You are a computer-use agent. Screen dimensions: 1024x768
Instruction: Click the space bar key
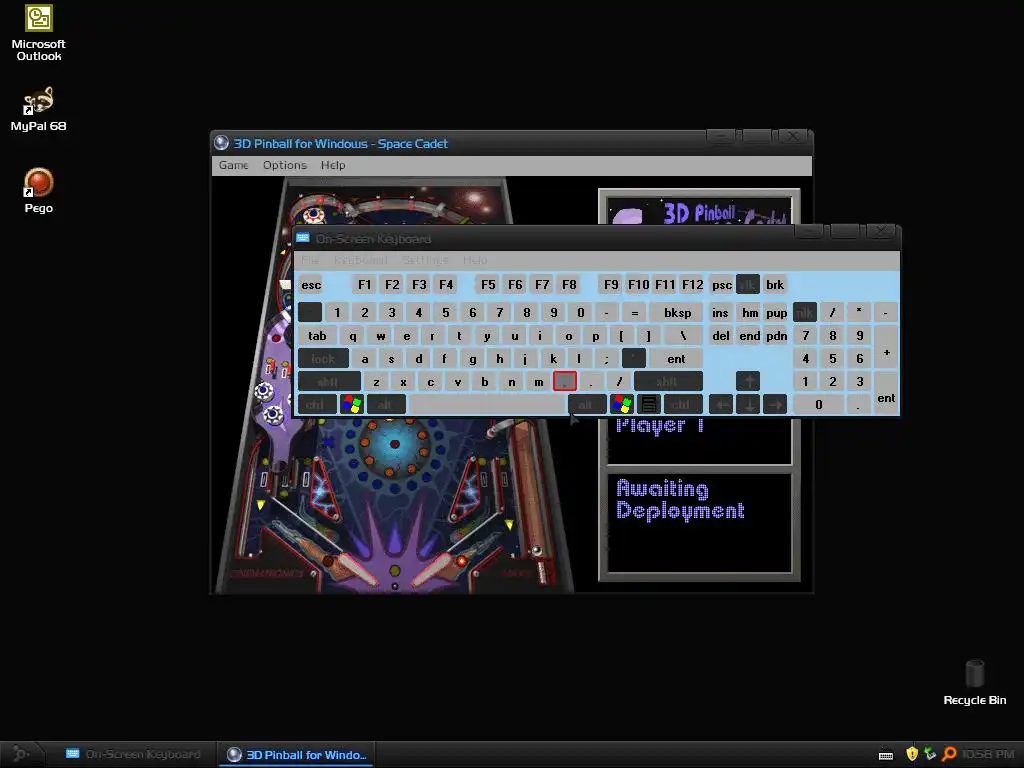(487, 404)
